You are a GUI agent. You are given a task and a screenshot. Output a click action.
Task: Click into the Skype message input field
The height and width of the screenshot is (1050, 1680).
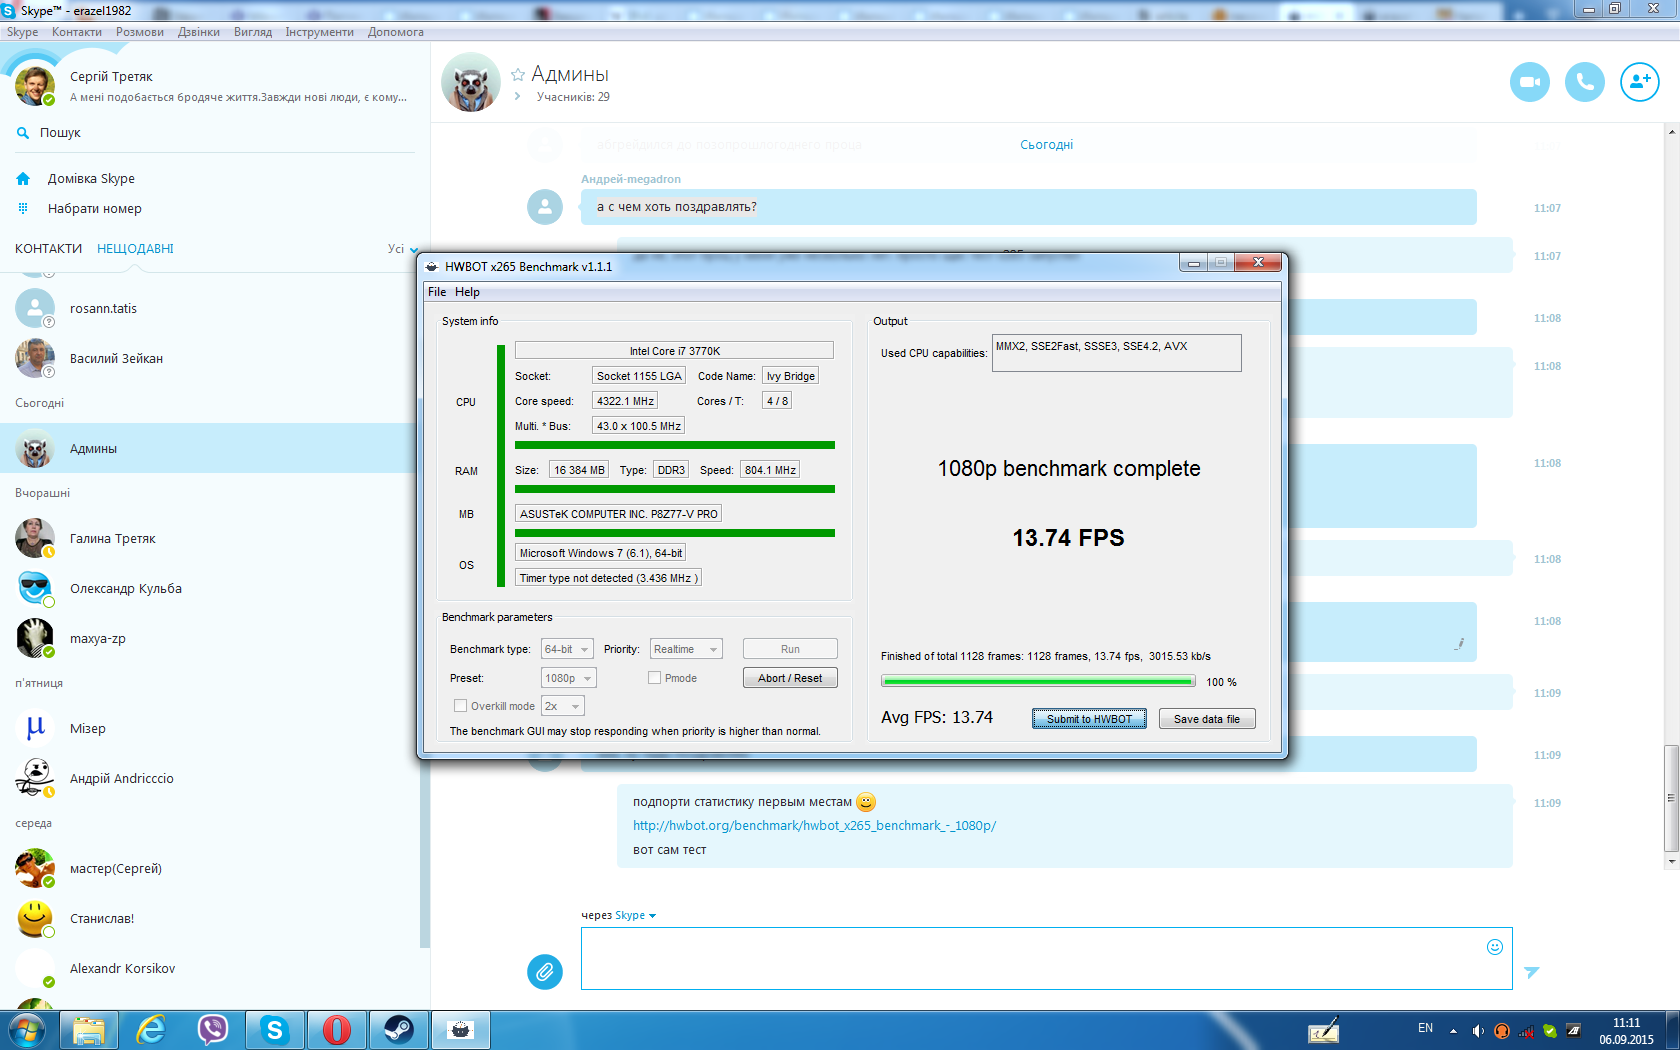coord(1046,958)
